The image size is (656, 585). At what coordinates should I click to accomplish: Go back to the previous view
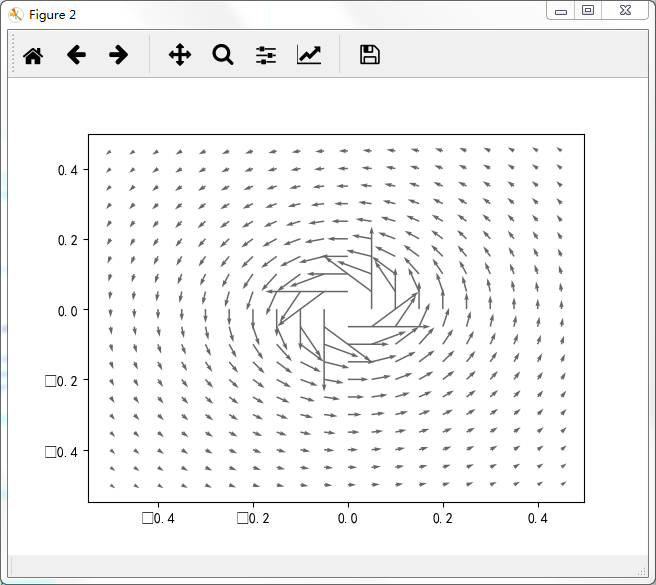(76, 55)
